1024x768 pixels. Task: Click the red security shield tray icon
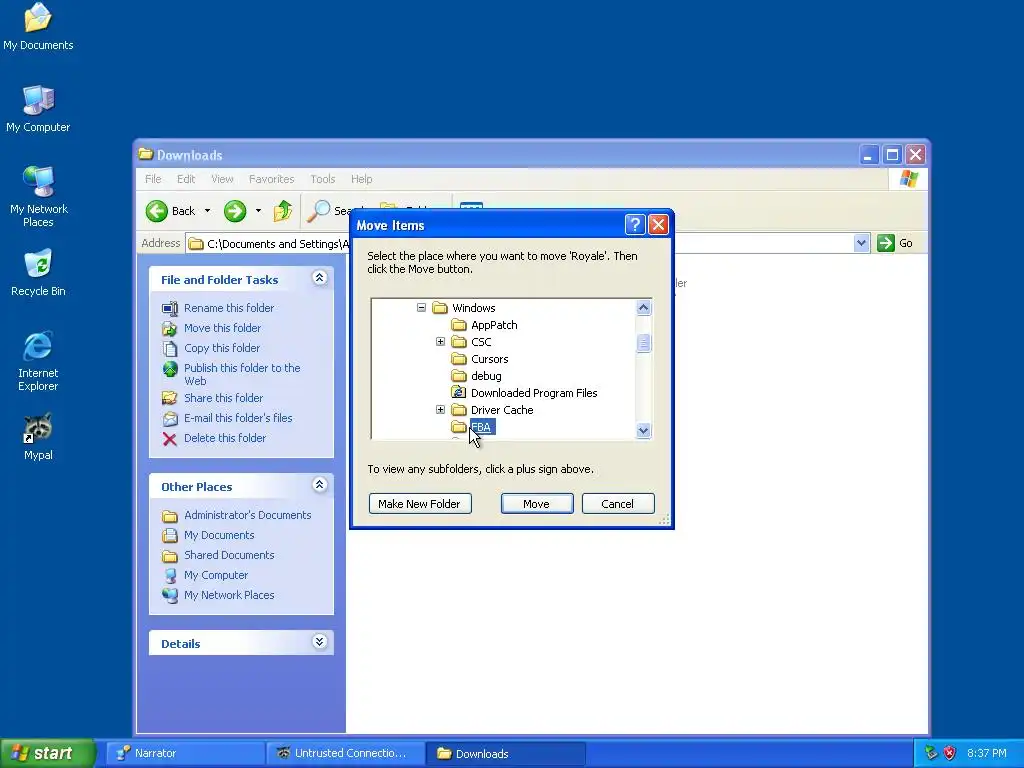[950, 753]
